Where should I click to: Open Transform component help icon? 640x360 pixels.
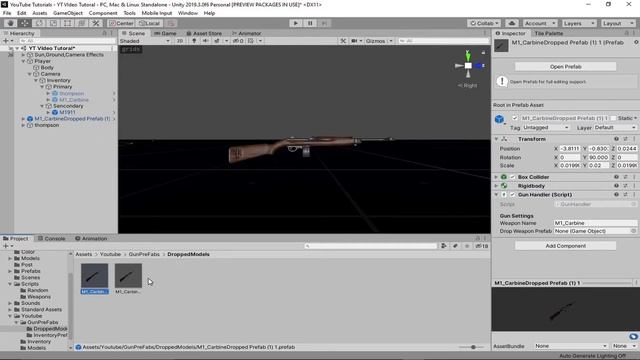point(616,139)
